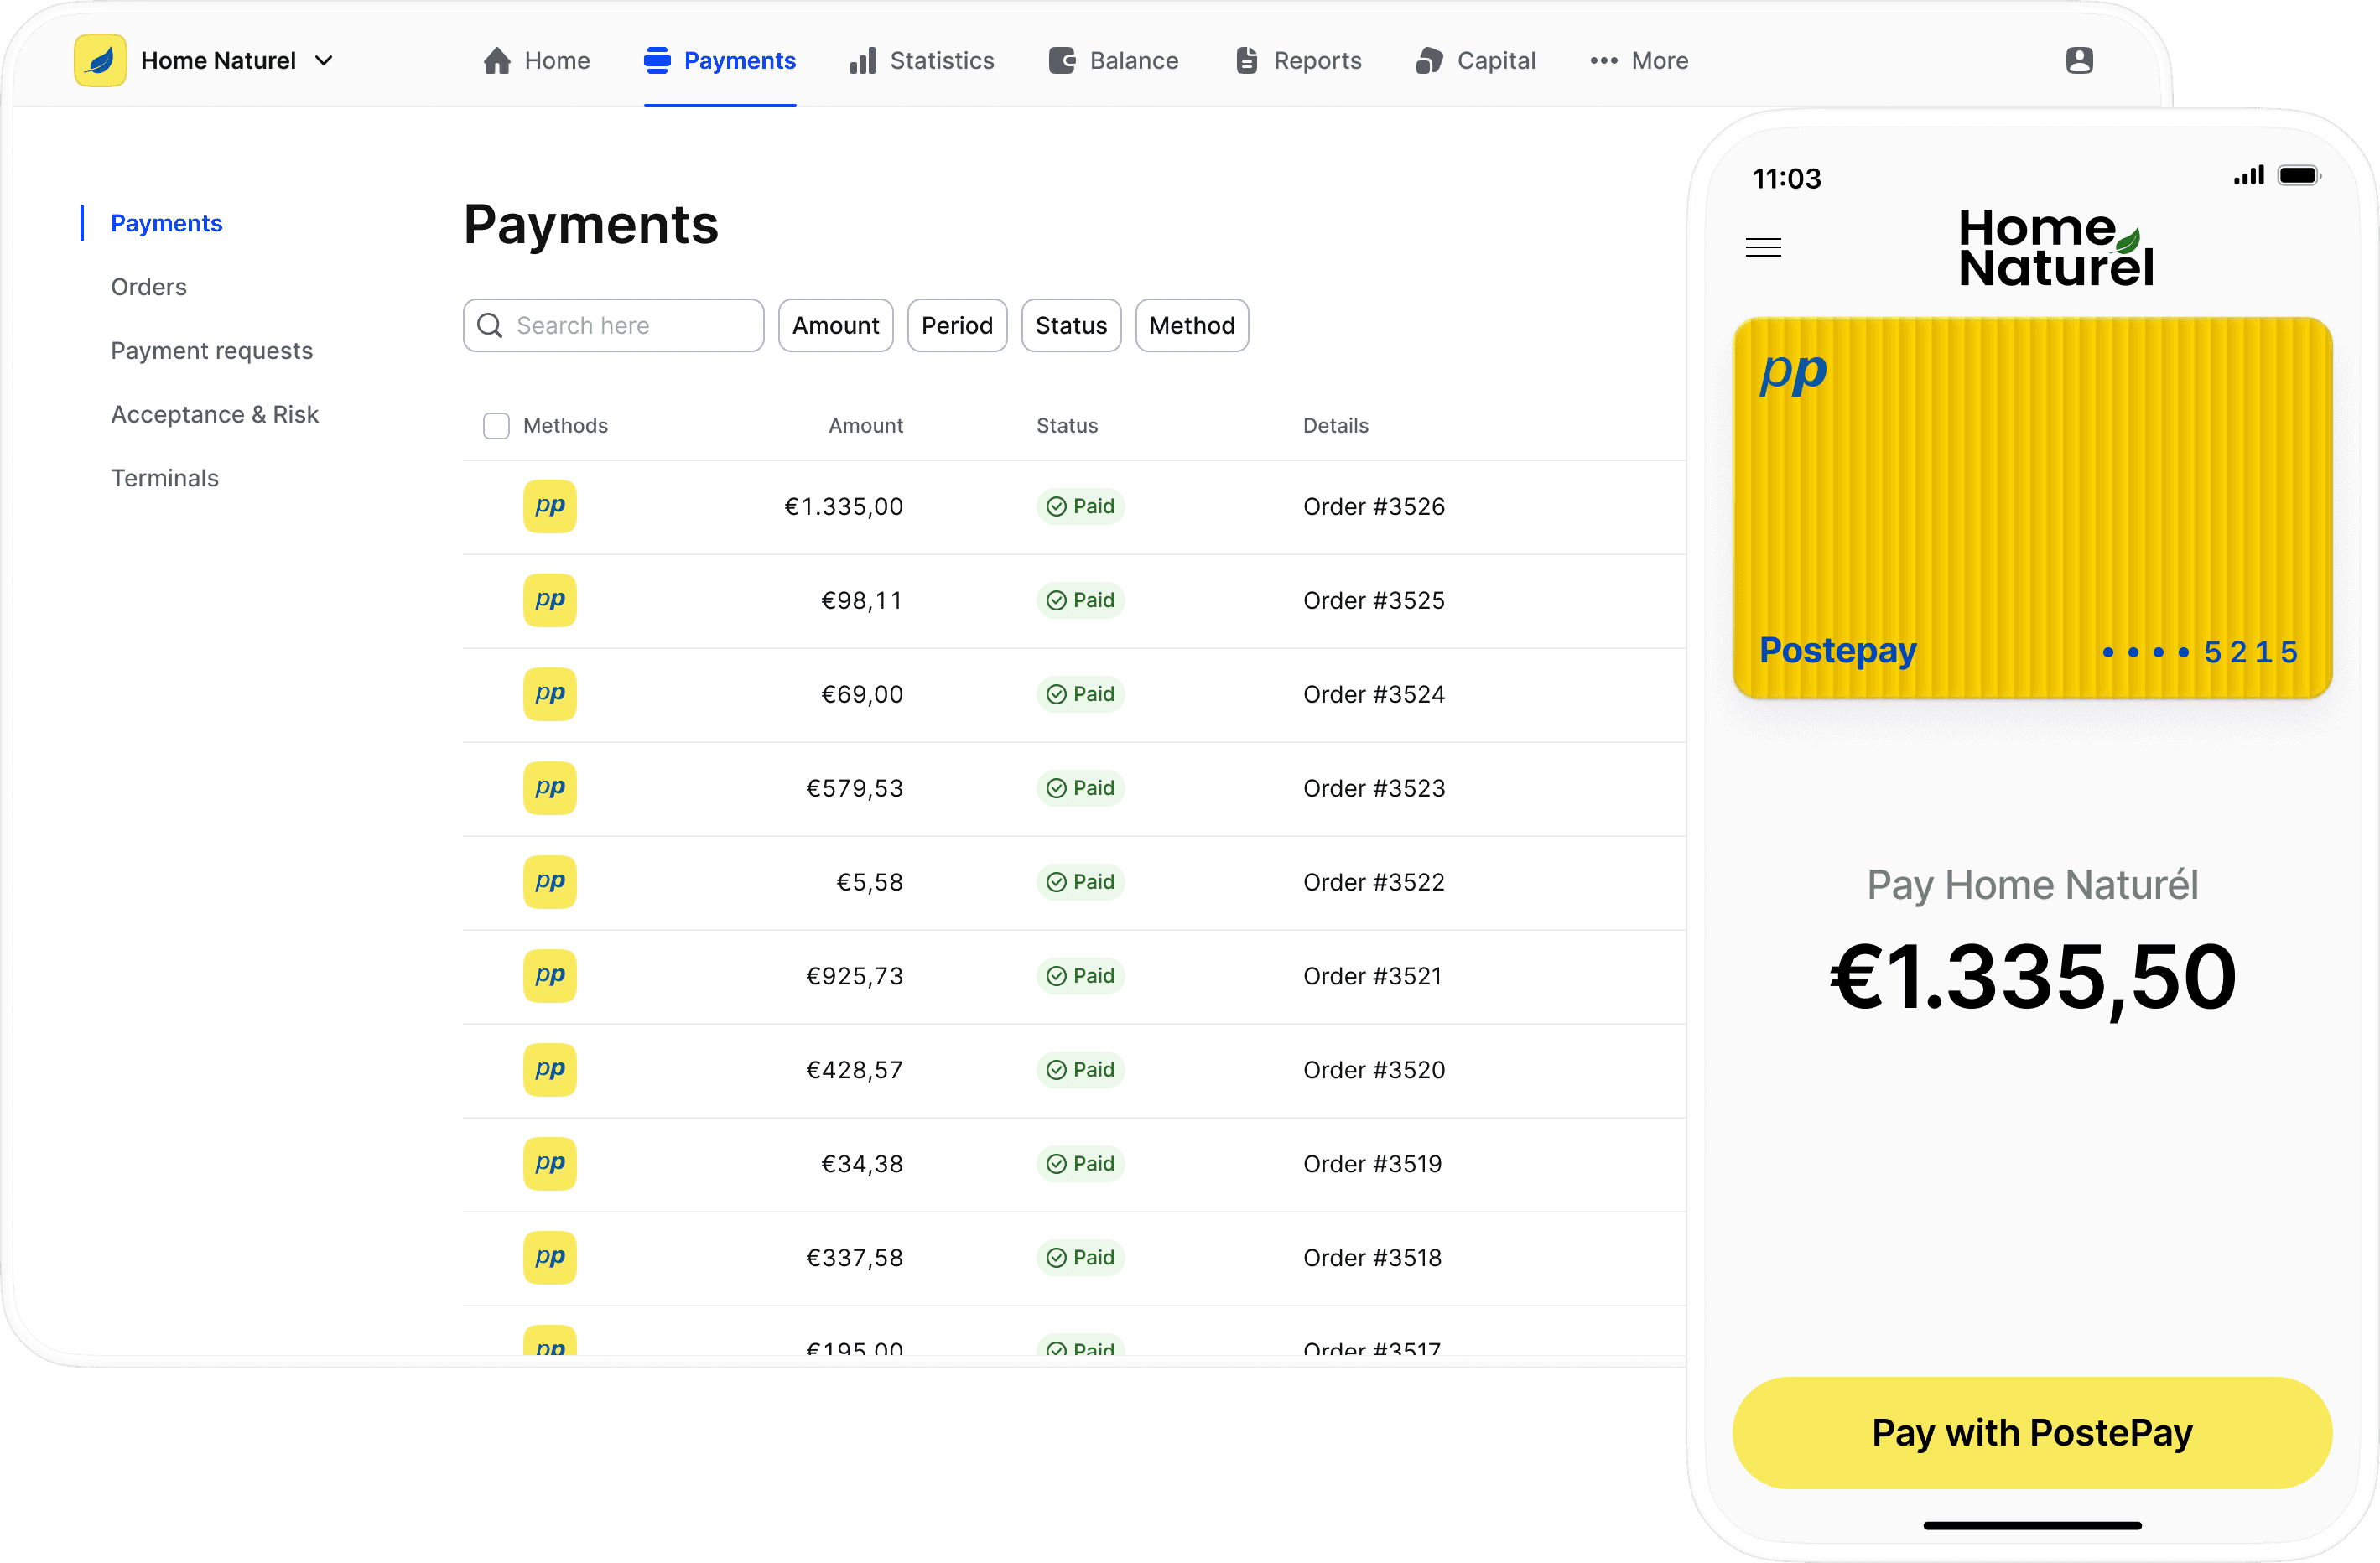This screenshot has width=2380, height=1563.
Task: Toggle the Paid status badge for Order #3525
Action: coord(1080,600)
